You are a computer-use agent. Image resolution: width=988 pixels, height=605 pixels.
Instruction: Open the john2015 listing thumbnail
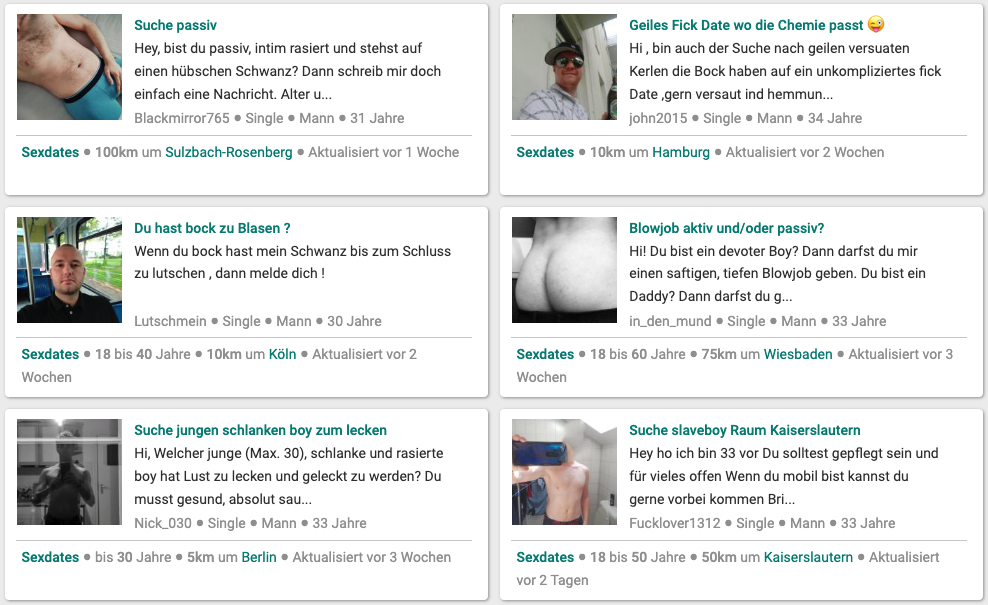click(x=565, y=67)
